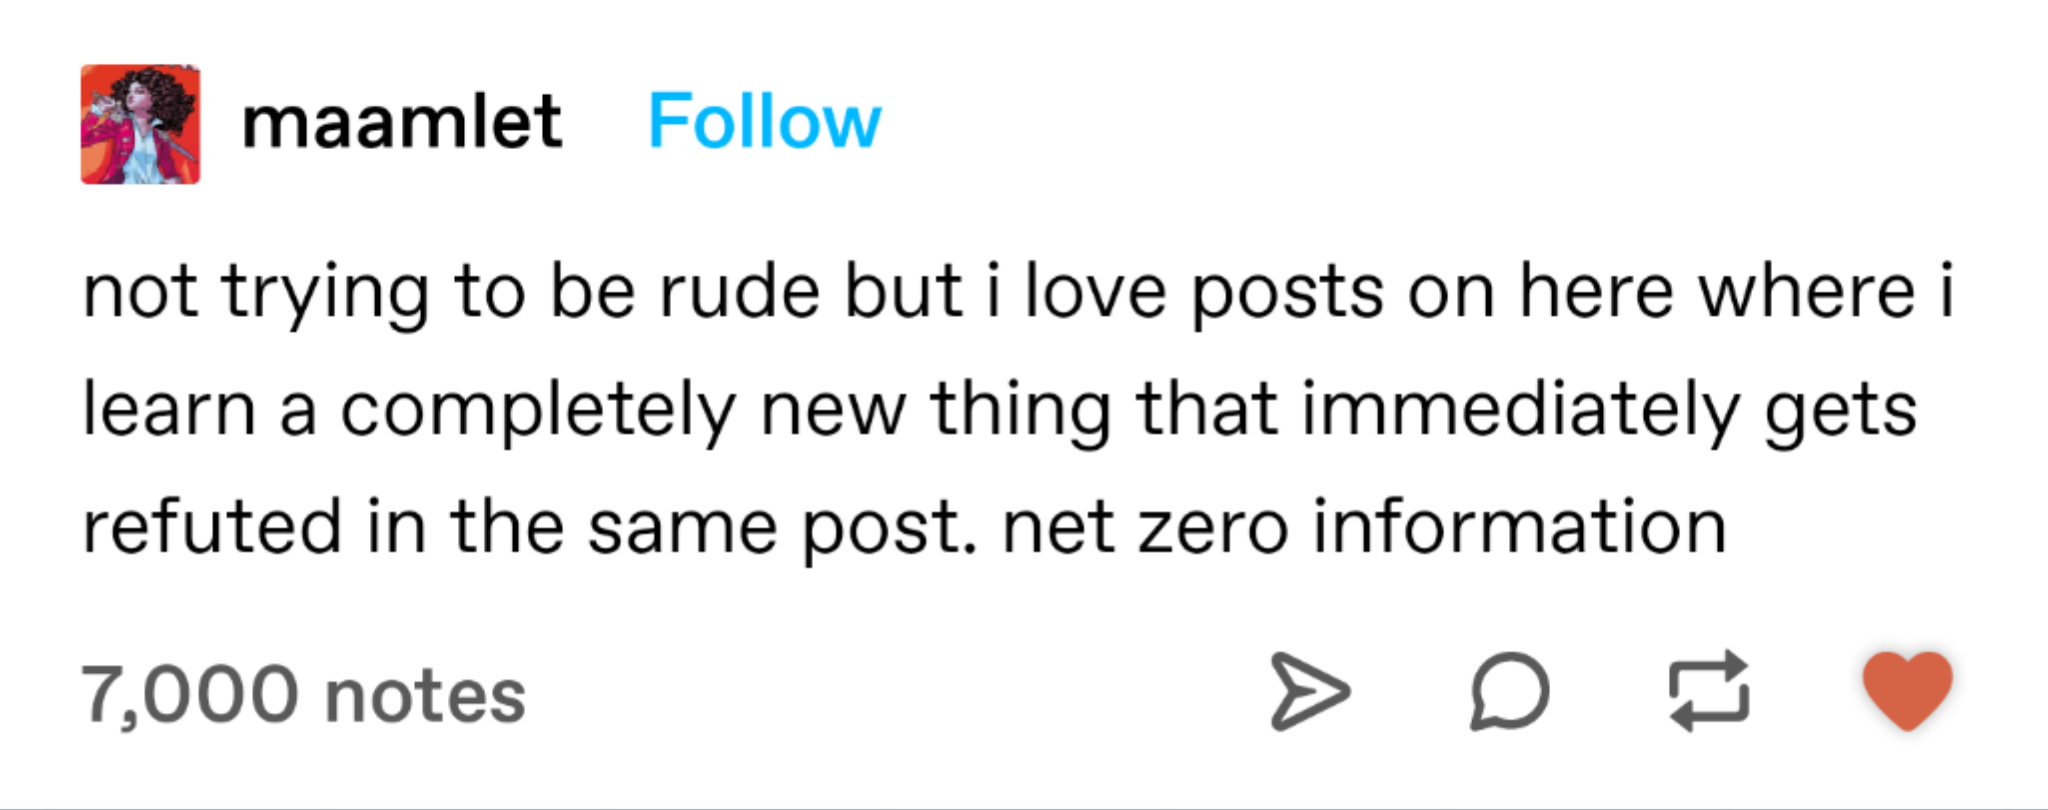This screenshot has width=2048, height=810.
Task: View the post detail from the text body
Action: tap(1000, 405)
